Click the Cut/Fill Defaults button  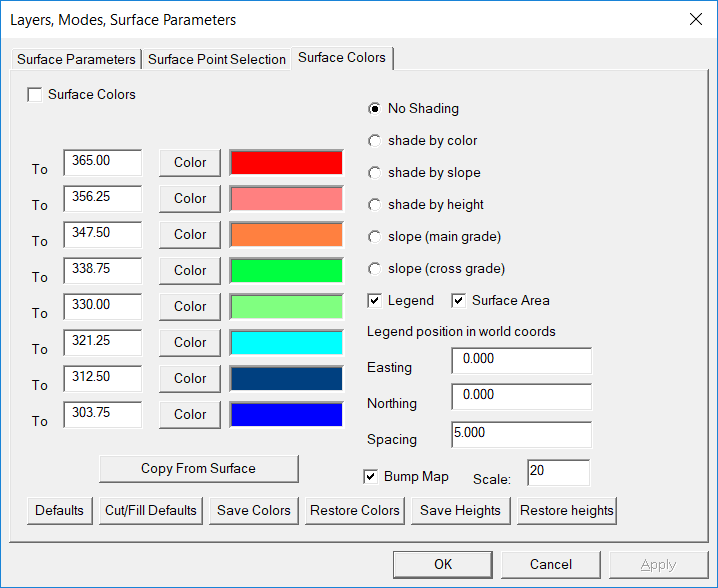point(151,510)
